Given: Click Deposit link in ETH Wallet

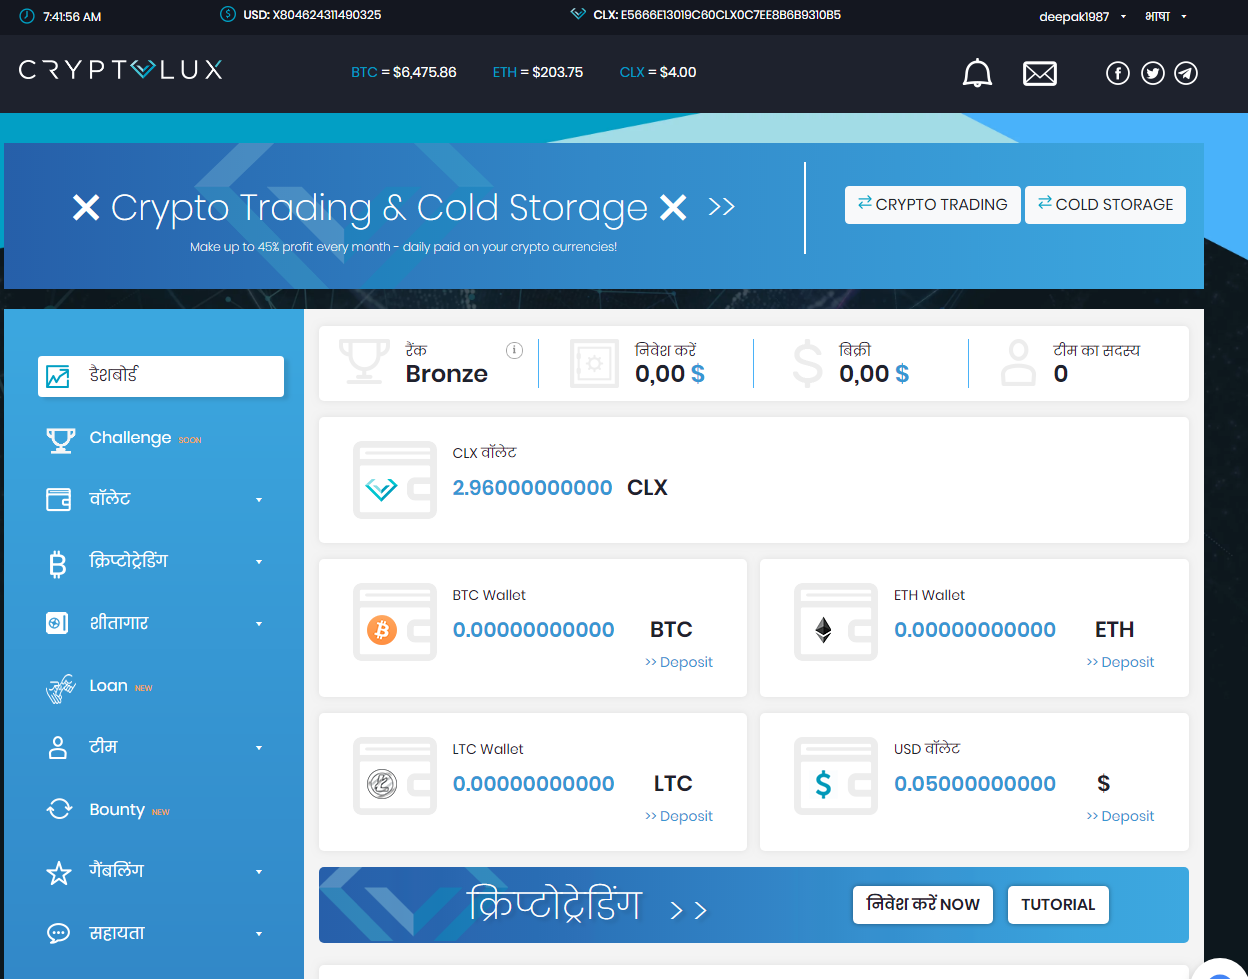Looking at the screenshot, I should coord(1120,662).
